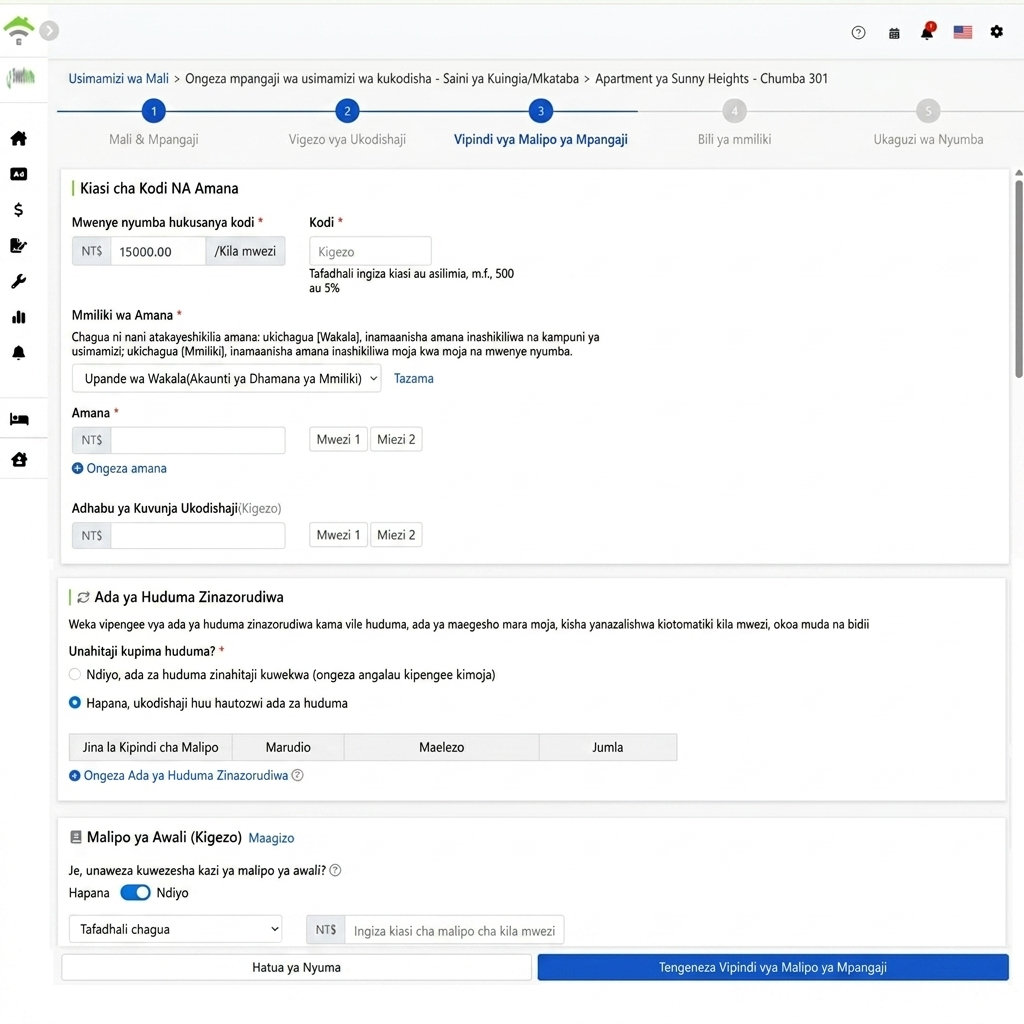Go to step 2 Vigezo vya Ukodishaji
This screenshot has height=1024, width=1024.
(347, 111)
